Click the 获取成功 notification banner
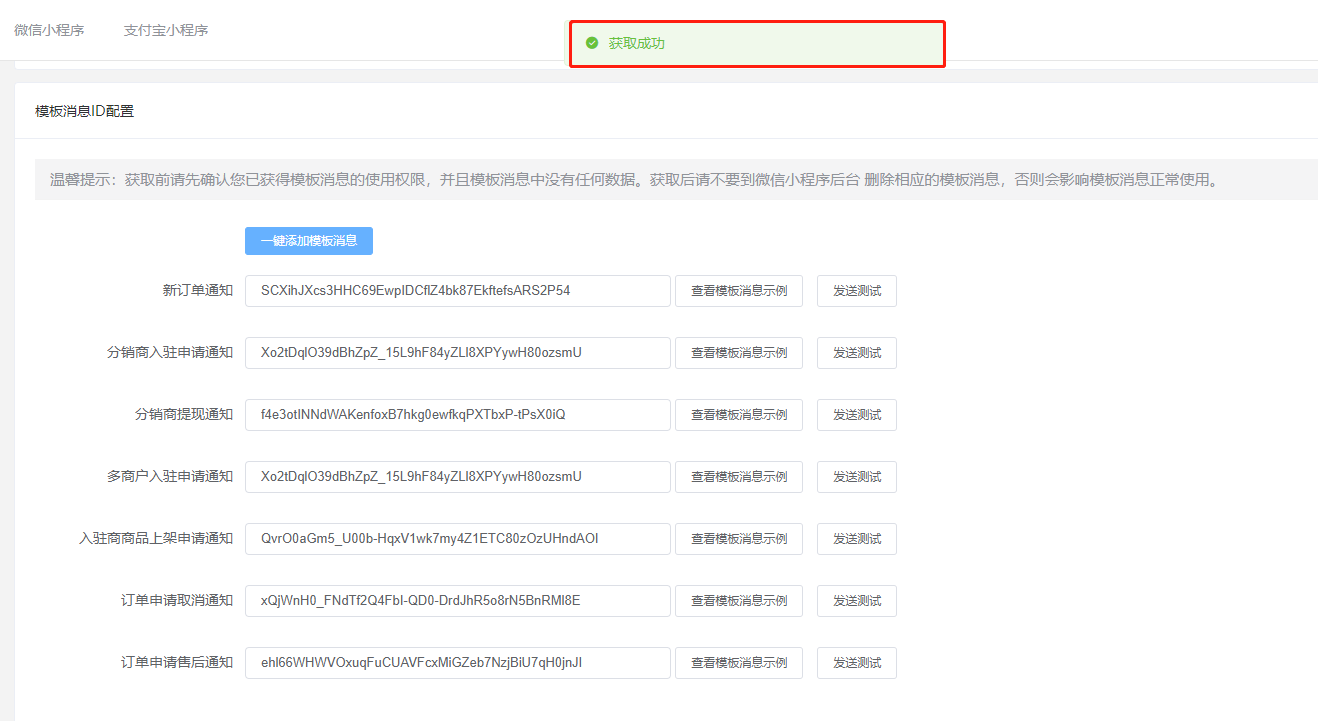The image size is (1318, 721). pos(757,44)
